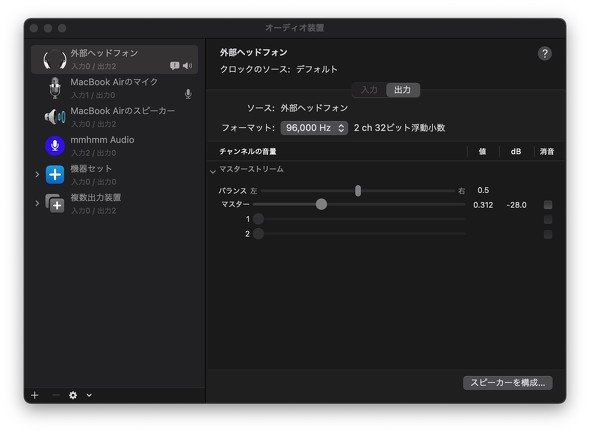Click the チャンネルの音量 header
The height and width of the screenshot is (433, 590).
coord(248,152)
